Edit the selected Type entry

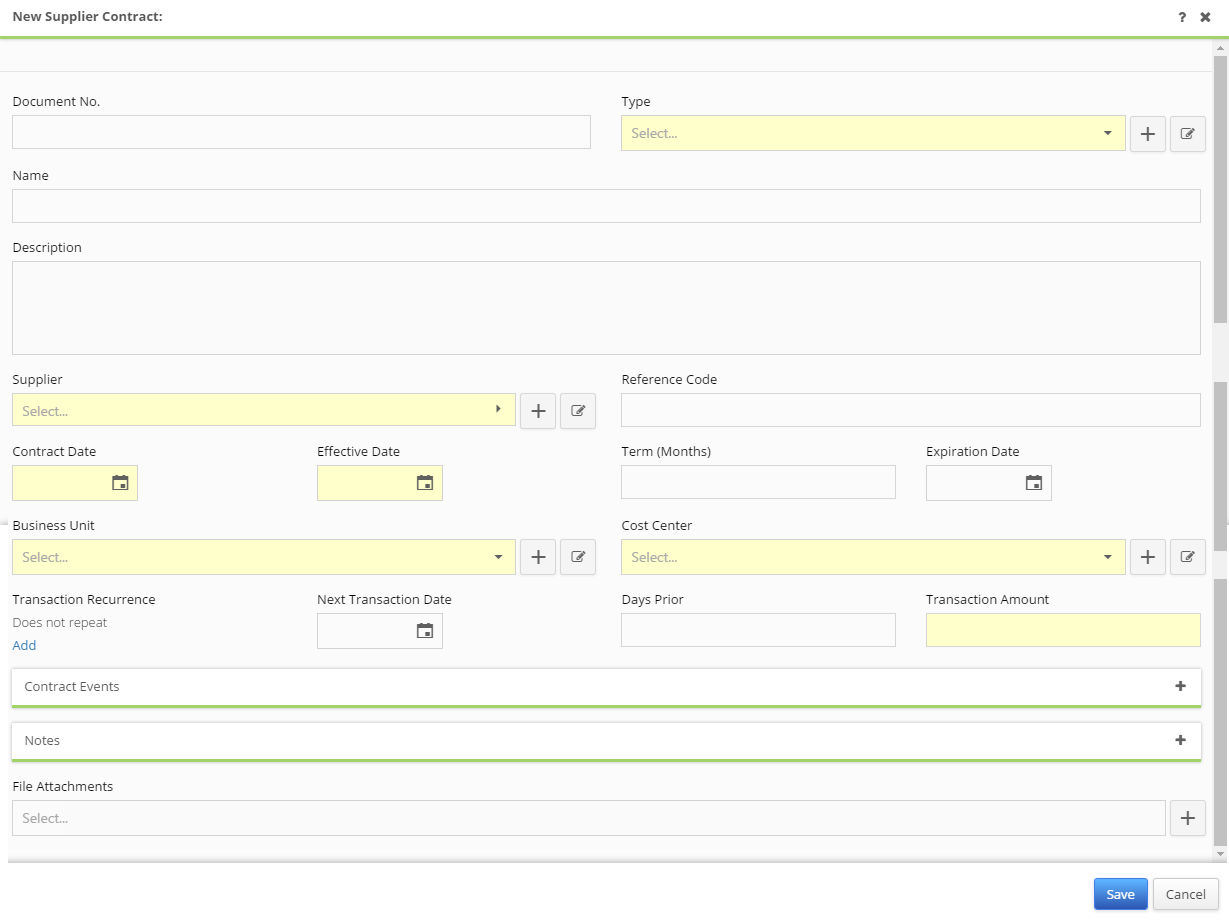pos(1187,133)
